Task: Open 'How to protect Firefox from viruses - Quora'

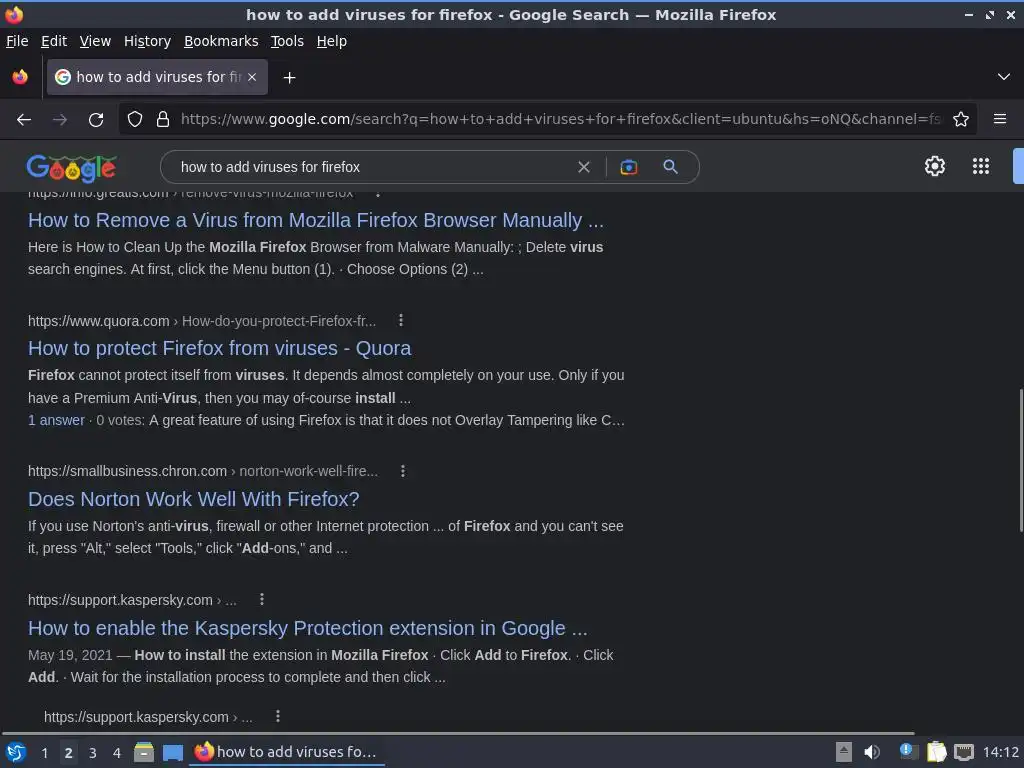Action: pyautogui.click(x=219, y=349)
